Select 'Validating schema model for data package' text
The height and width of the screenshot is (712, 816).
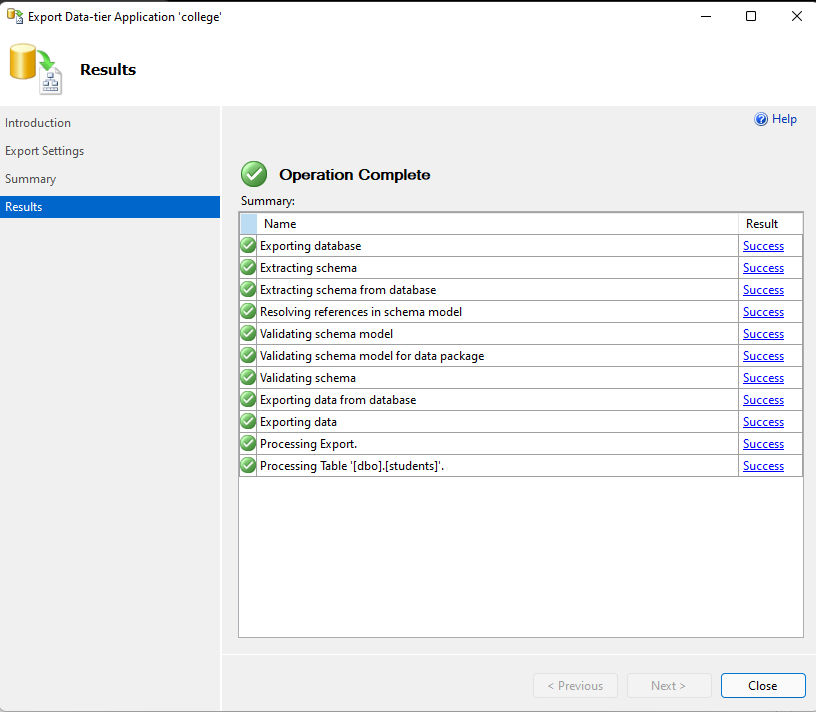(x=372, y=356)
